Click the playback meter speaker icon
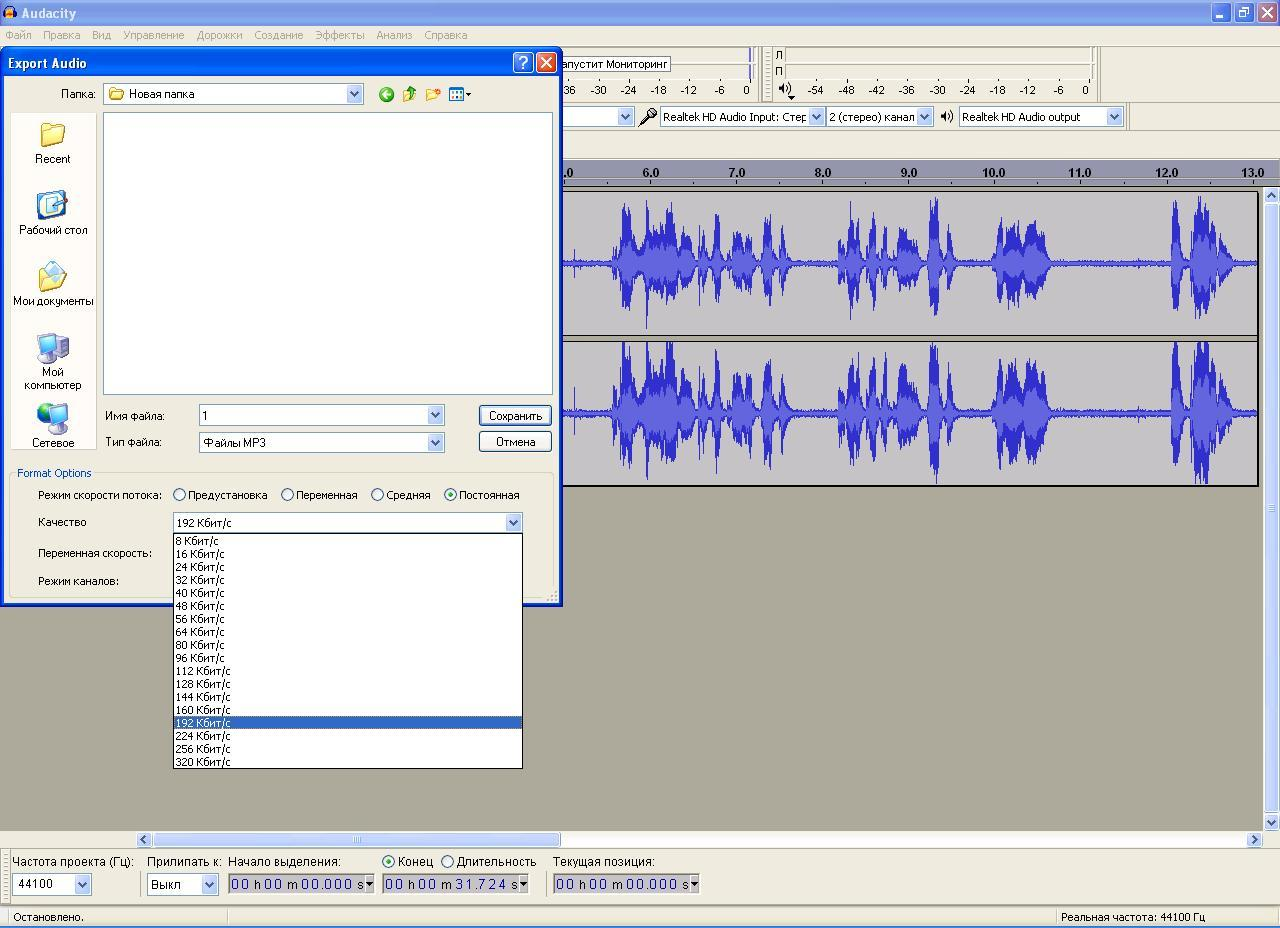Screen dimensions: 1280x928 (x=786, y=89)
